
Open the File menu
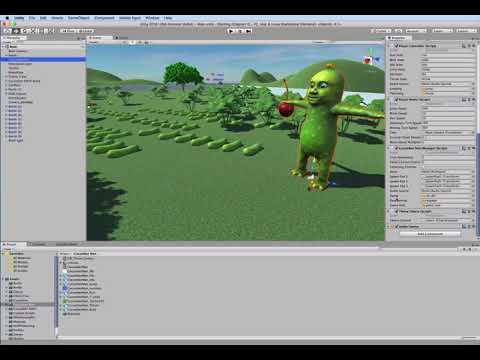[32, 18]
